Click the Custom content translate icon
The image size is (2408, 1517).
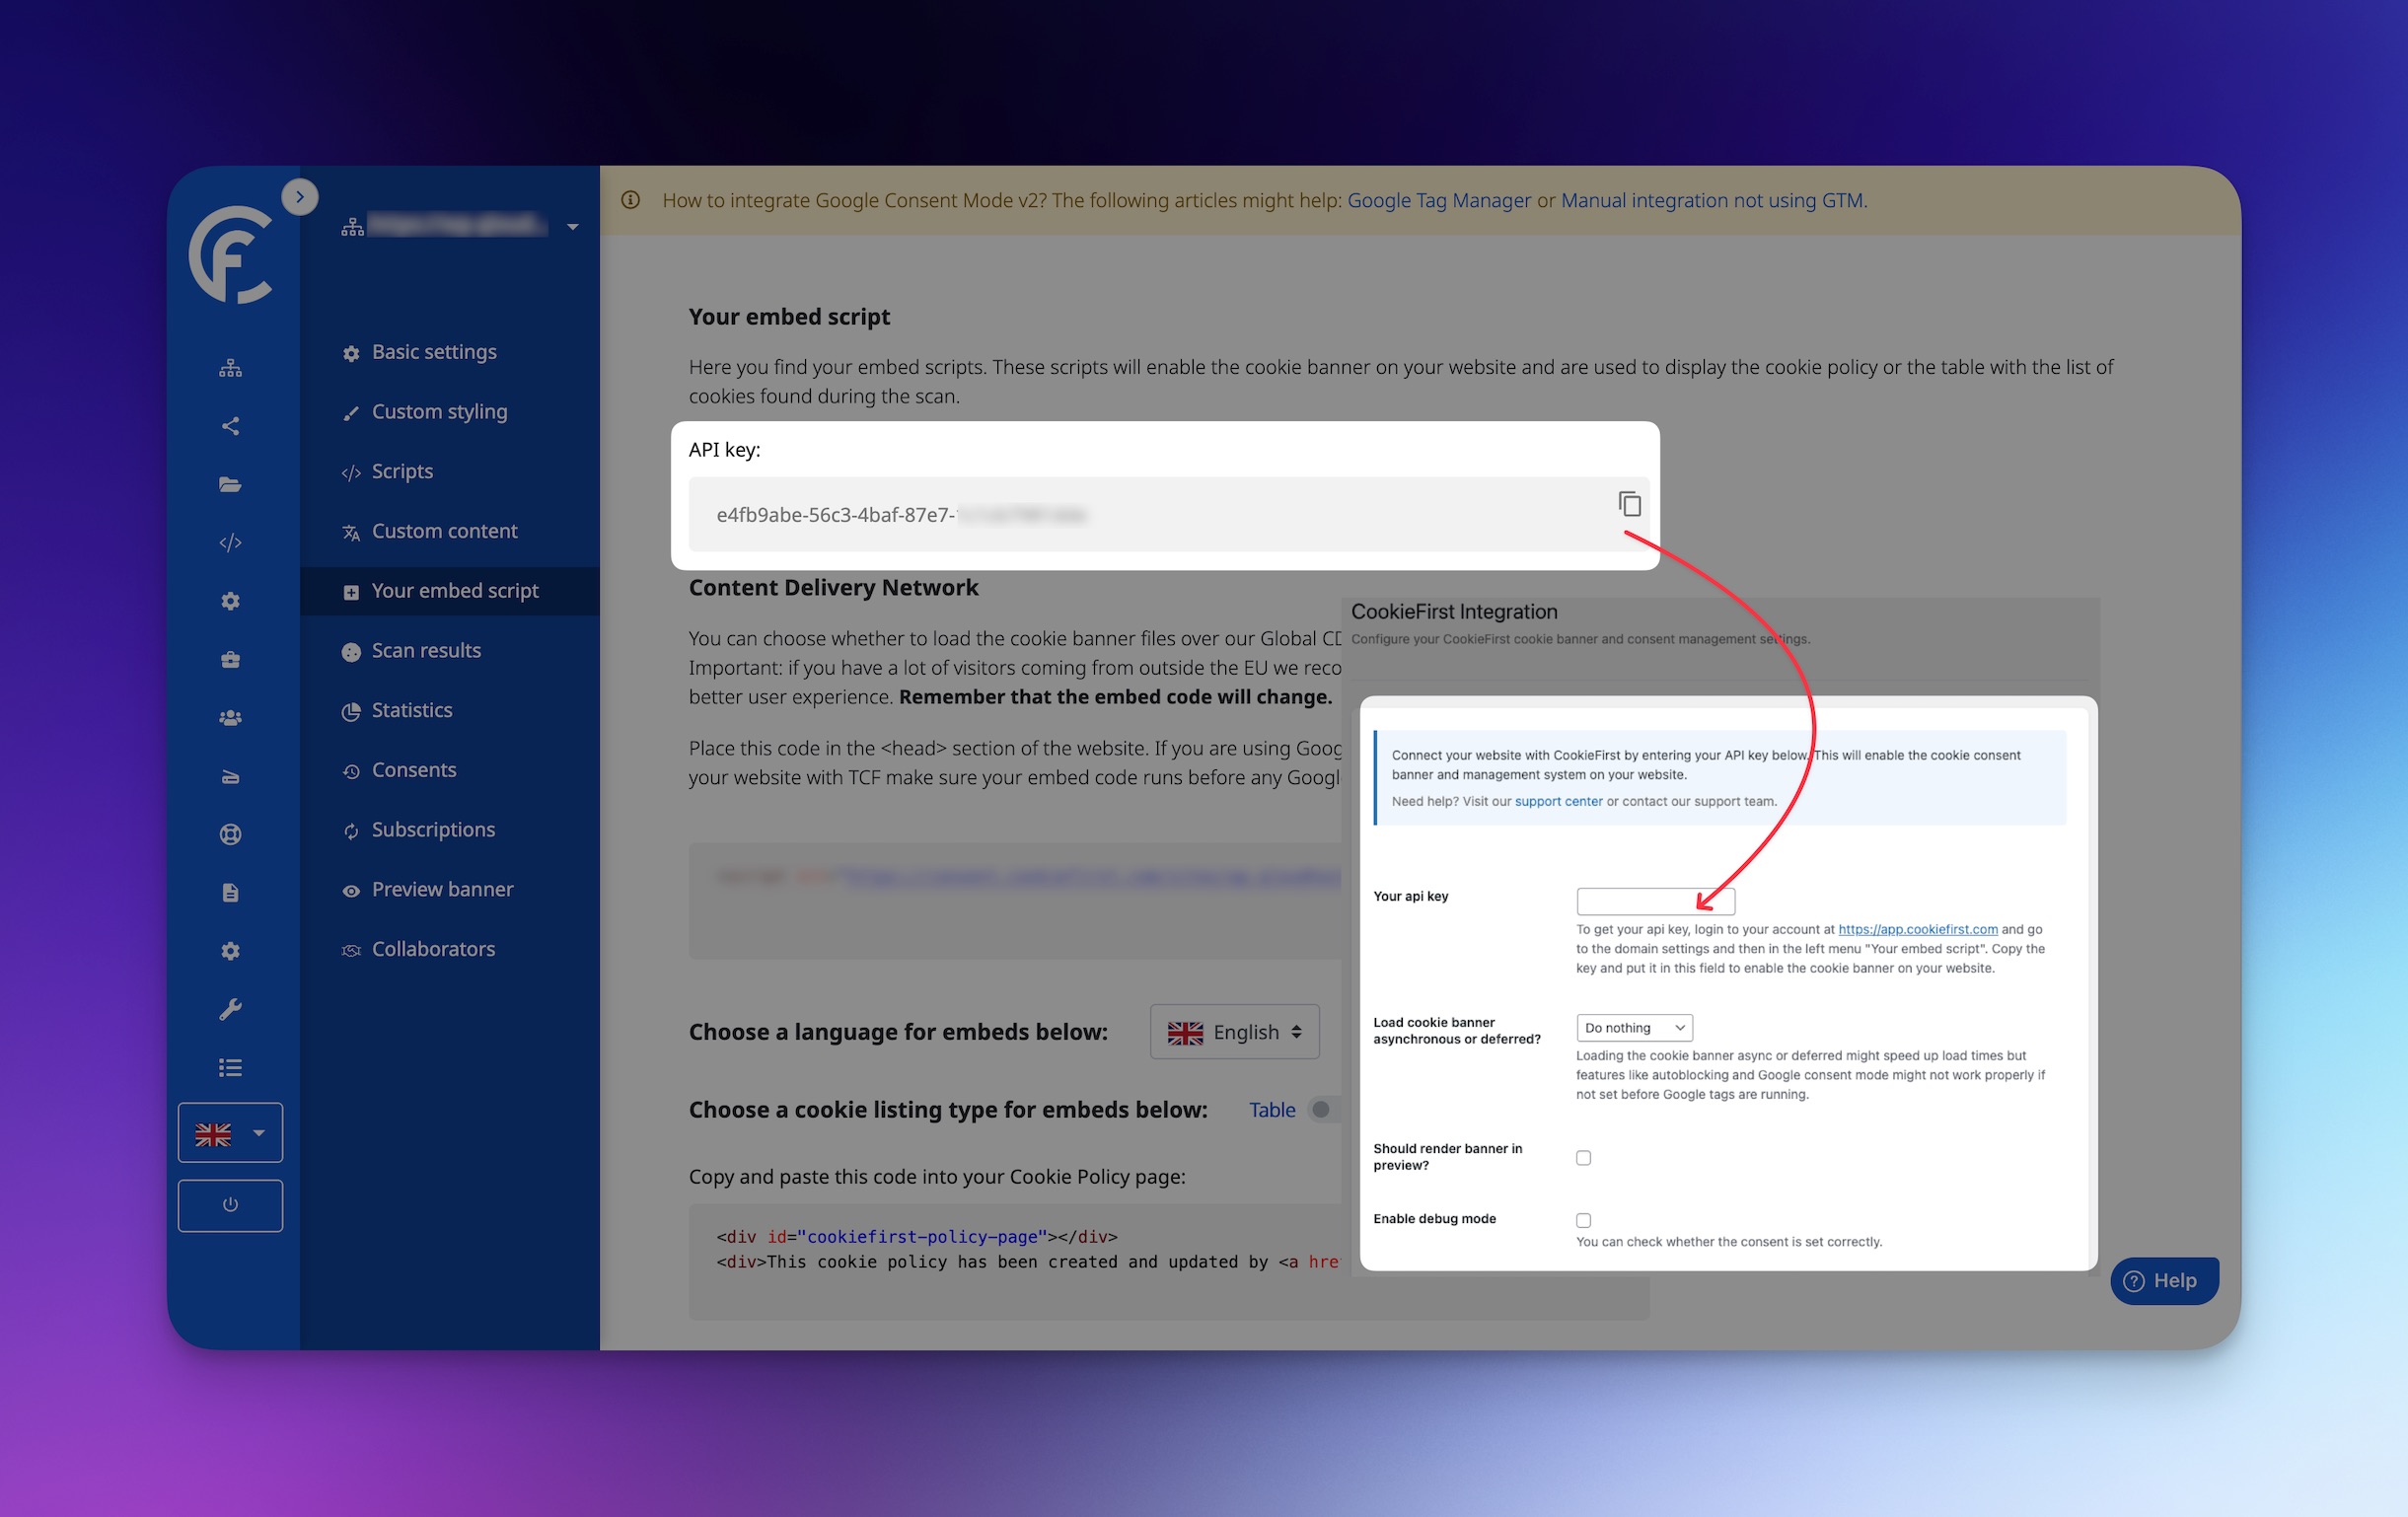tap(351, 533)
